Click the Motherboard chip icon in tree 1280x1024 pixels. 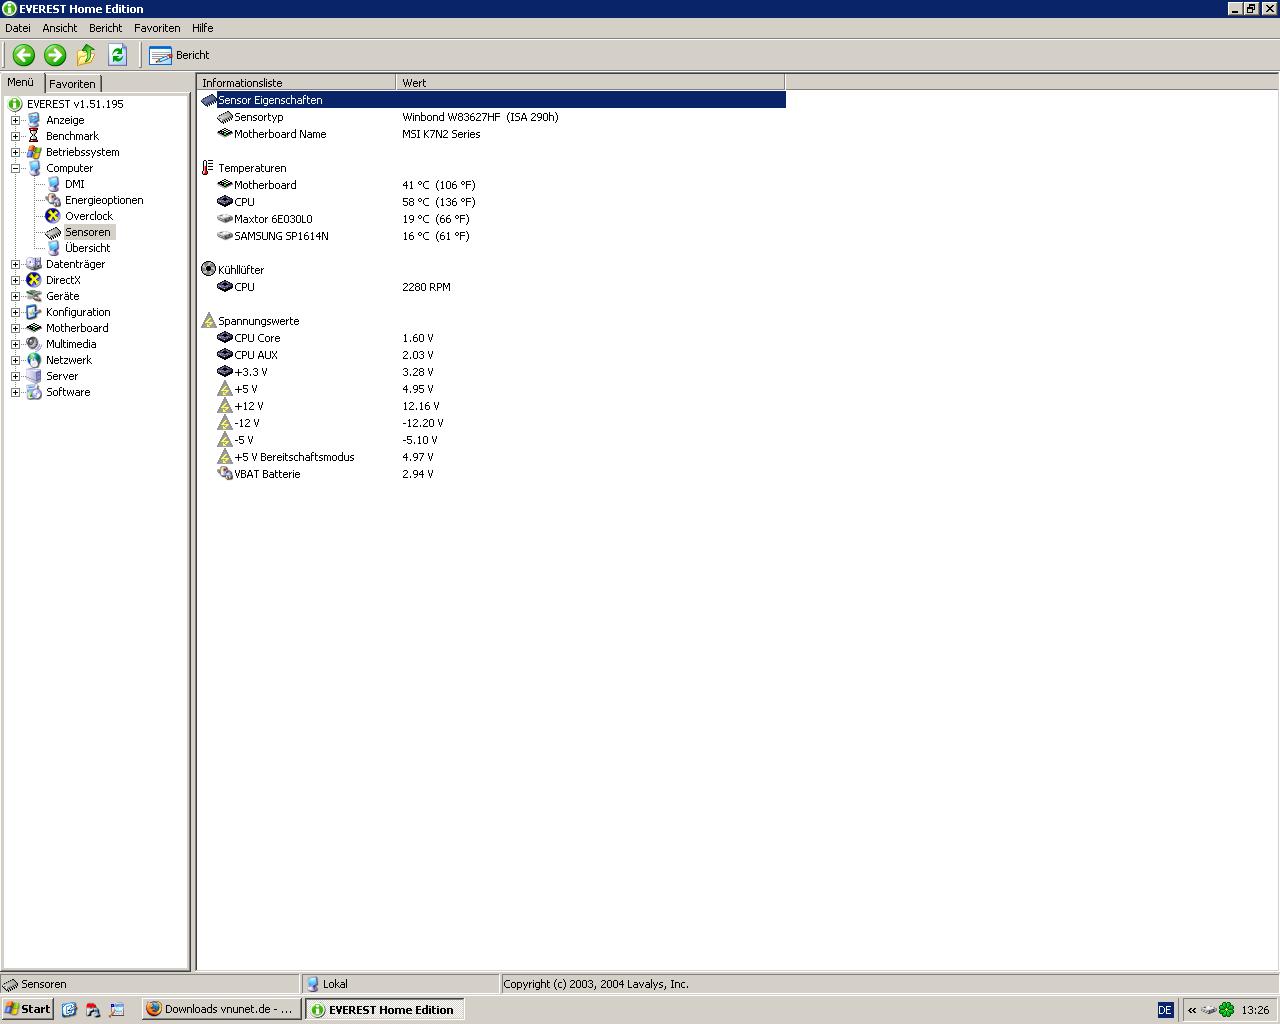coord(34,328)
